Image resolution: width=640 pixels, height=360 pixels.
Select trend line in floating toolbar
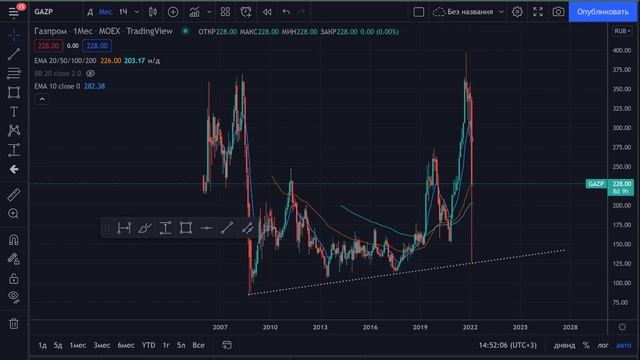click(227, 228)
